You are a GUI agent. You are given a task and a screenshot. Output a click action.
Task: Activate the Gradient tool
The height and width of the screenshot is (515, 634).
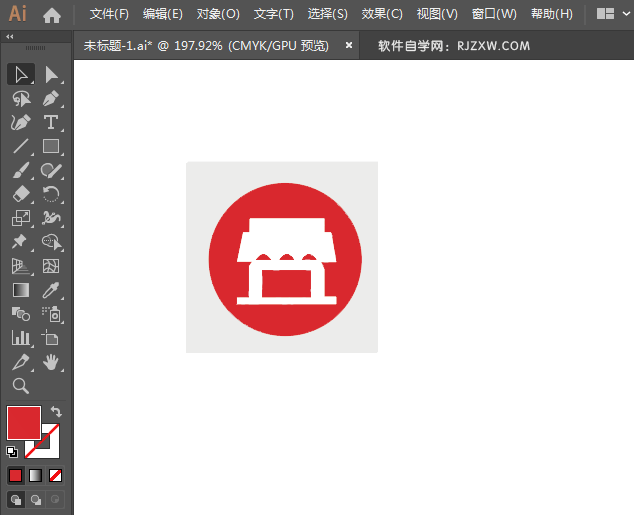(21, 290)
